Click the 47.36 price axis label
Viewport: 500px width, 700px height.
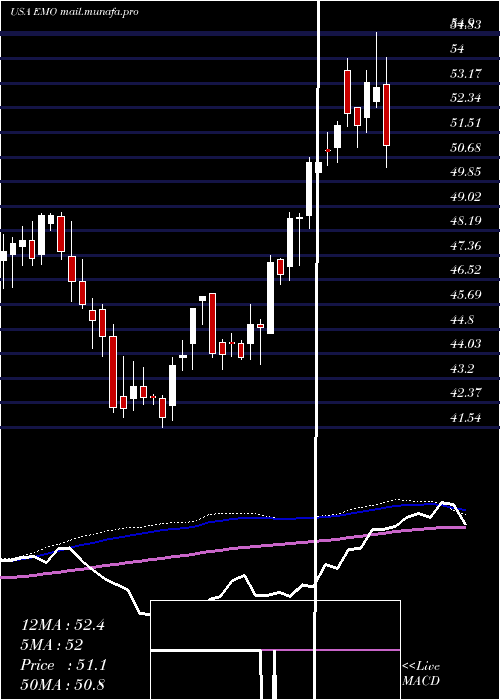466,246
